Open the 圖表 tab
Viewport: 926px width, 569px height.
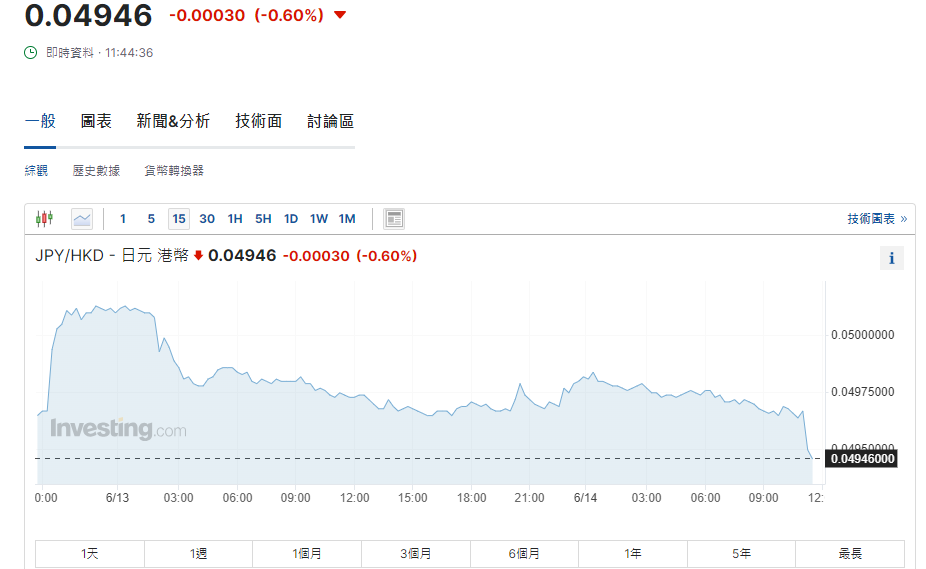click(x=96, y=121)
